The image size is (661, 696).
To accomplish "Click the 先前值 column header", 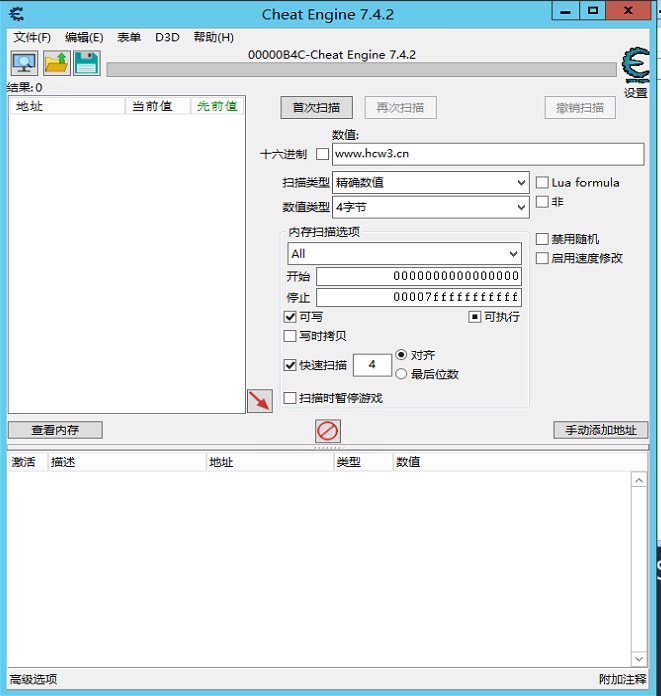I will point(217,106).
